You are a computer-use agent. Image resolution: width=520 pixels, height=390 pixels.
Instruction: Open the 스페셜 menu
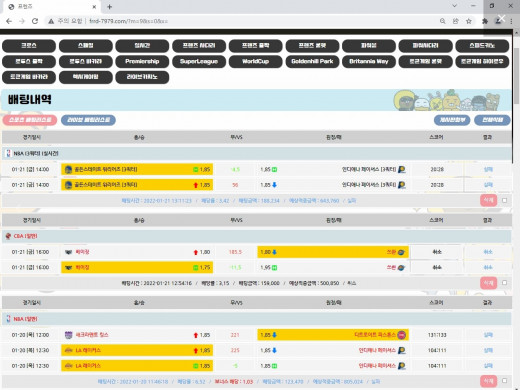tap(86, 46)
